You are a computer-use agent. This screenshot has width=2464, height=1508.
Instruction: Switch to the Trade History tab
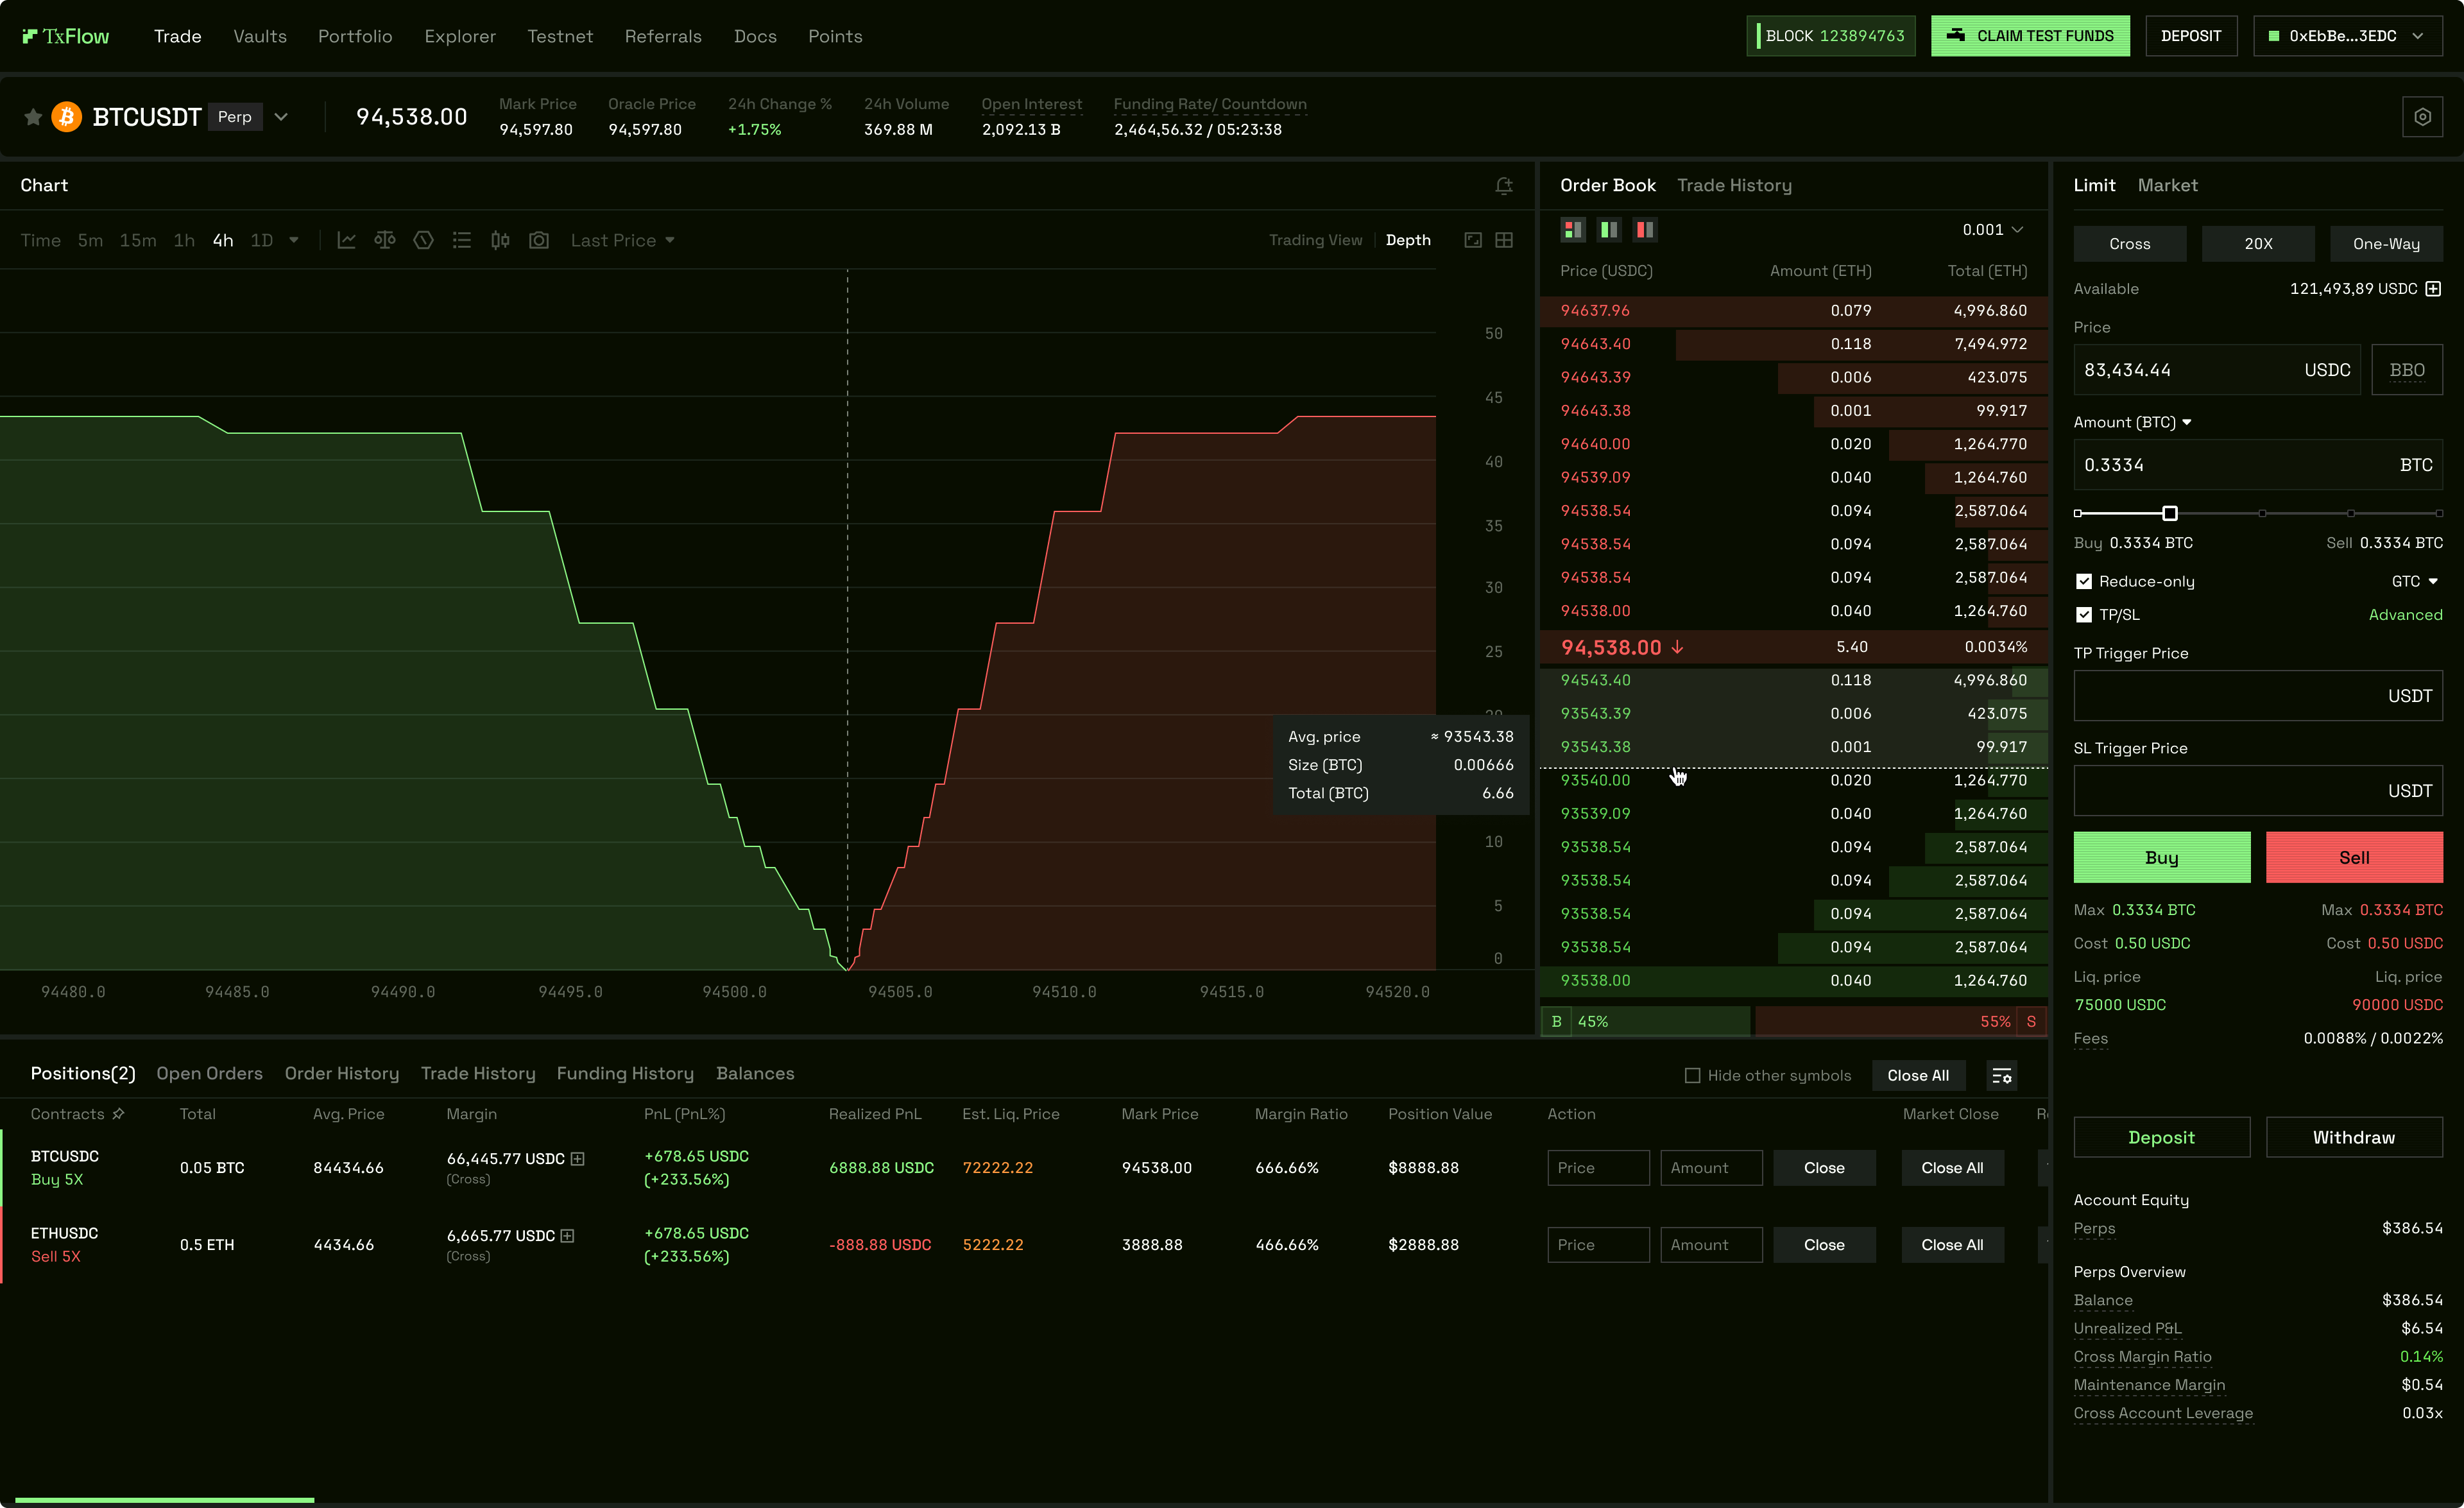1735,185
